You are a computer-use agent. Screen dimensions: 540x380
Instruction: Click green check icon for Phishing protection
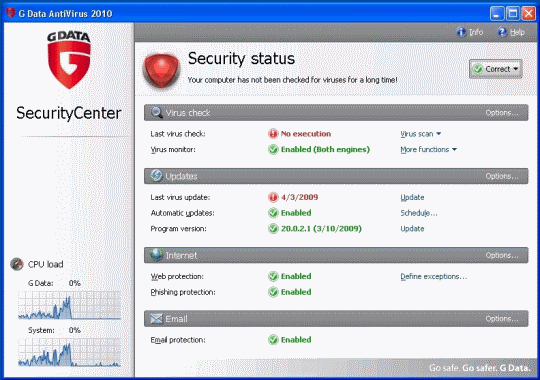click(x=273, y=292)
